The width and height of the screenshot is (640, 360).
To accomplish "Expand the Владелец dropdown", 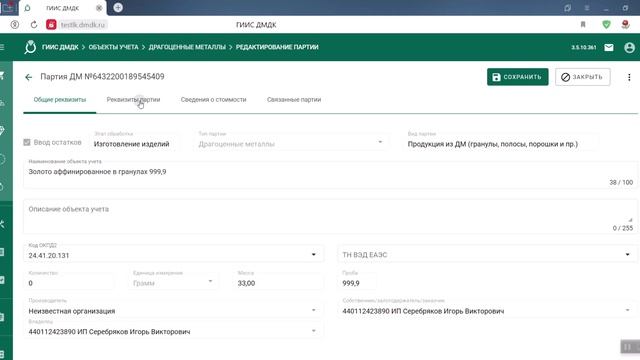I will click(313, 331).
